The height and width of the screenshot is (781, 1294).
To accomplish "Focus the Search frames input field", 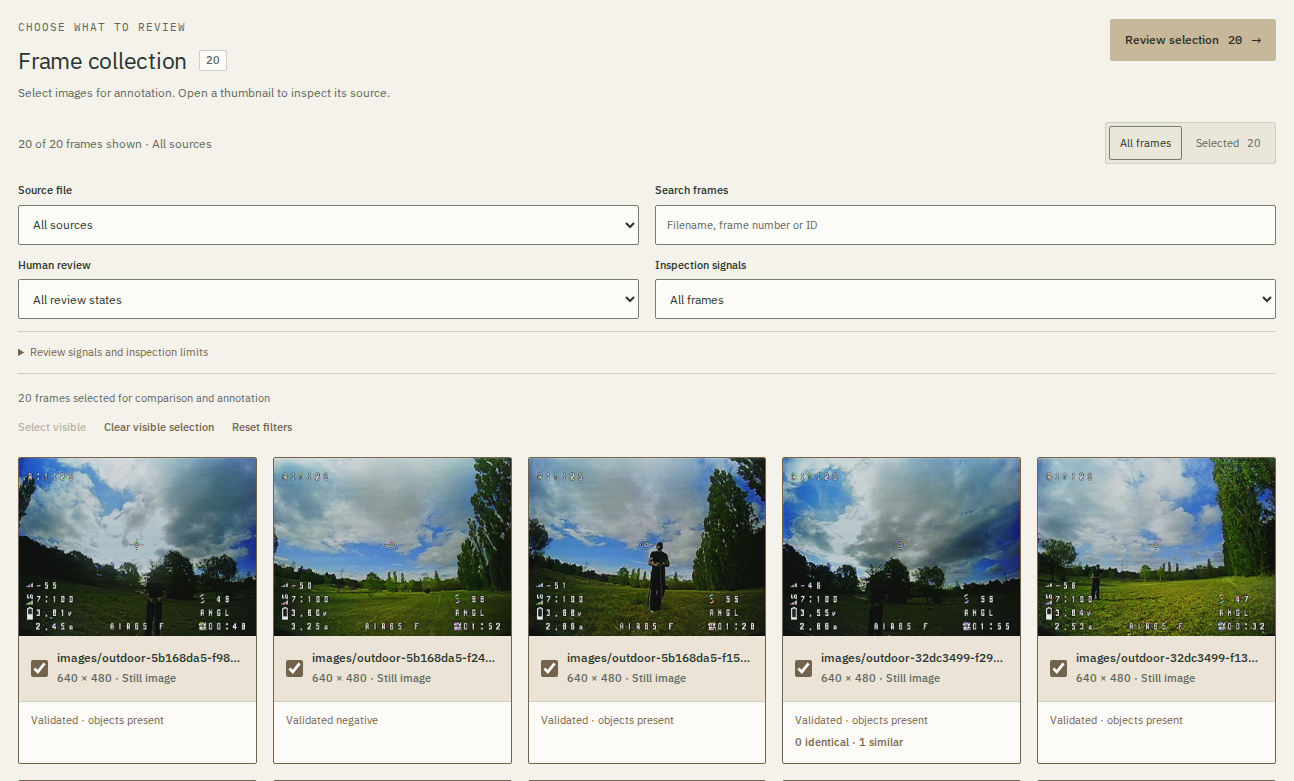I will [x=965, y=225].
